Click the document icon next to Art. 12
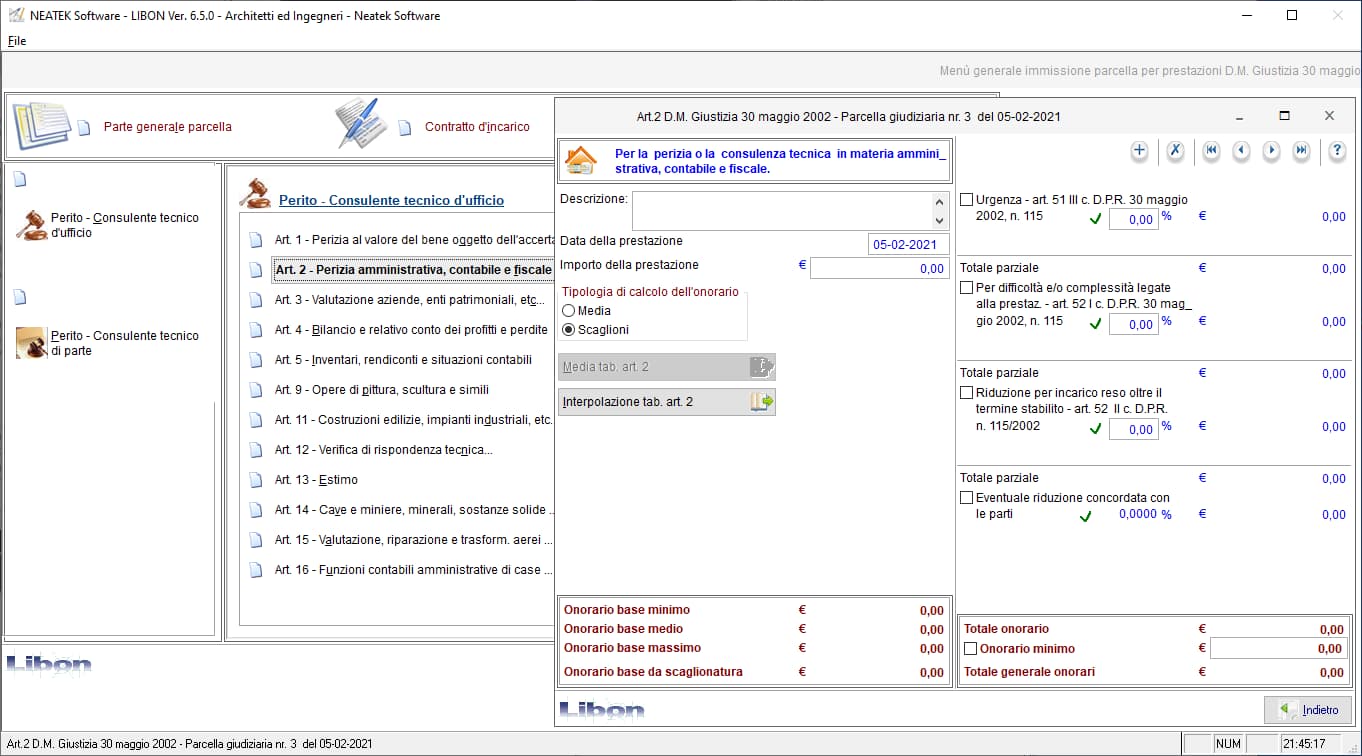This screenshot has height=756, width=1362. pyautogui.click(x=256, y=450)
